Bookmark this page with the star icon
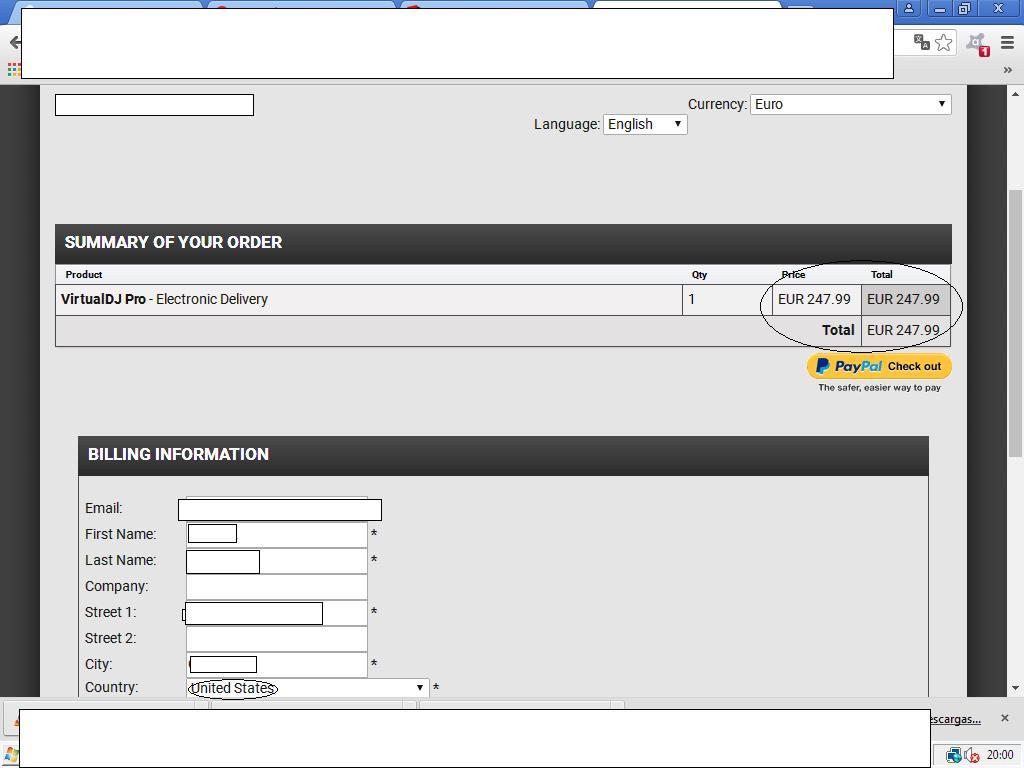Image resolution: width=1024 pixels, height=768 pixels. pos(944,43)
